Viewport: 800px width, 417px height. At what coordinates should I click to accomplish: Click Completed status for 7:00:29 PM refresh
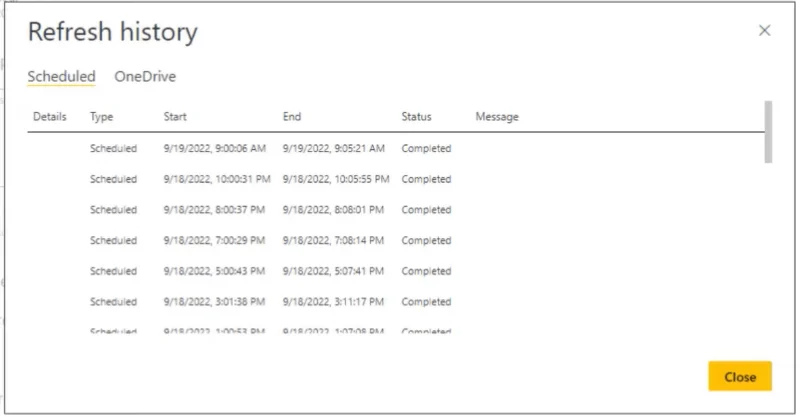(426, 240)
